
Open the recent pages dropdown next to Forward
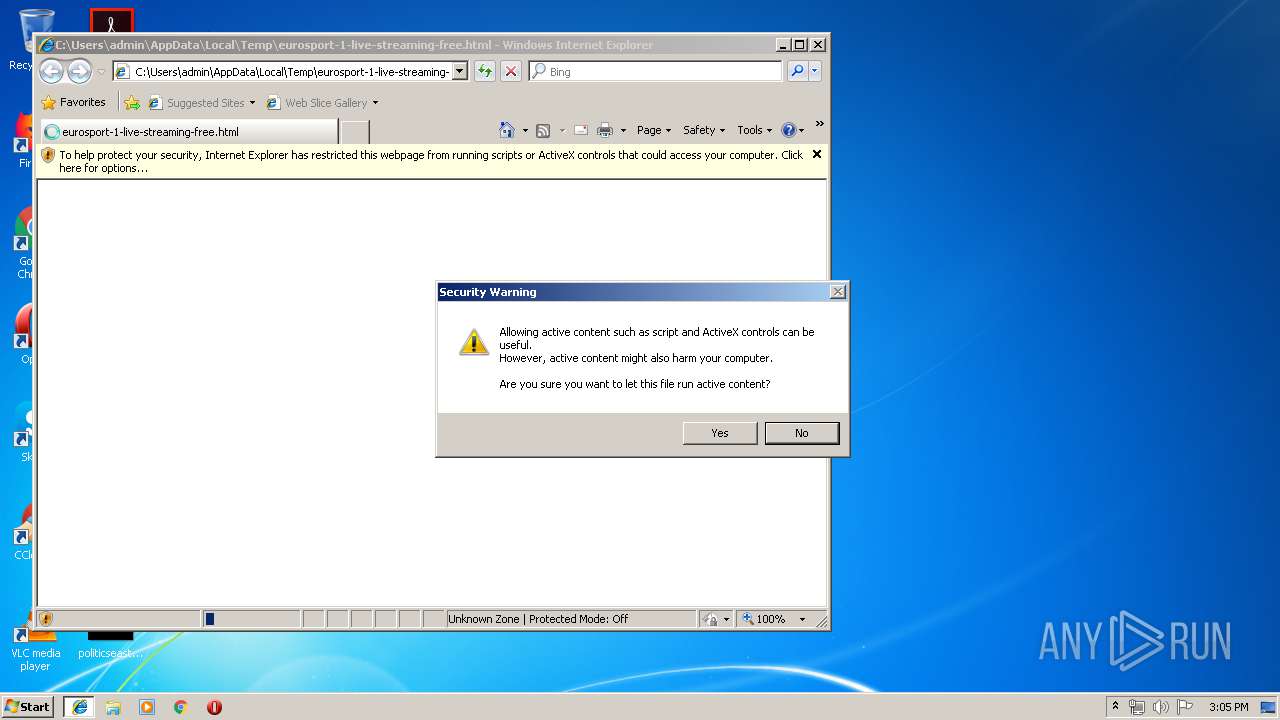point(101,72)
